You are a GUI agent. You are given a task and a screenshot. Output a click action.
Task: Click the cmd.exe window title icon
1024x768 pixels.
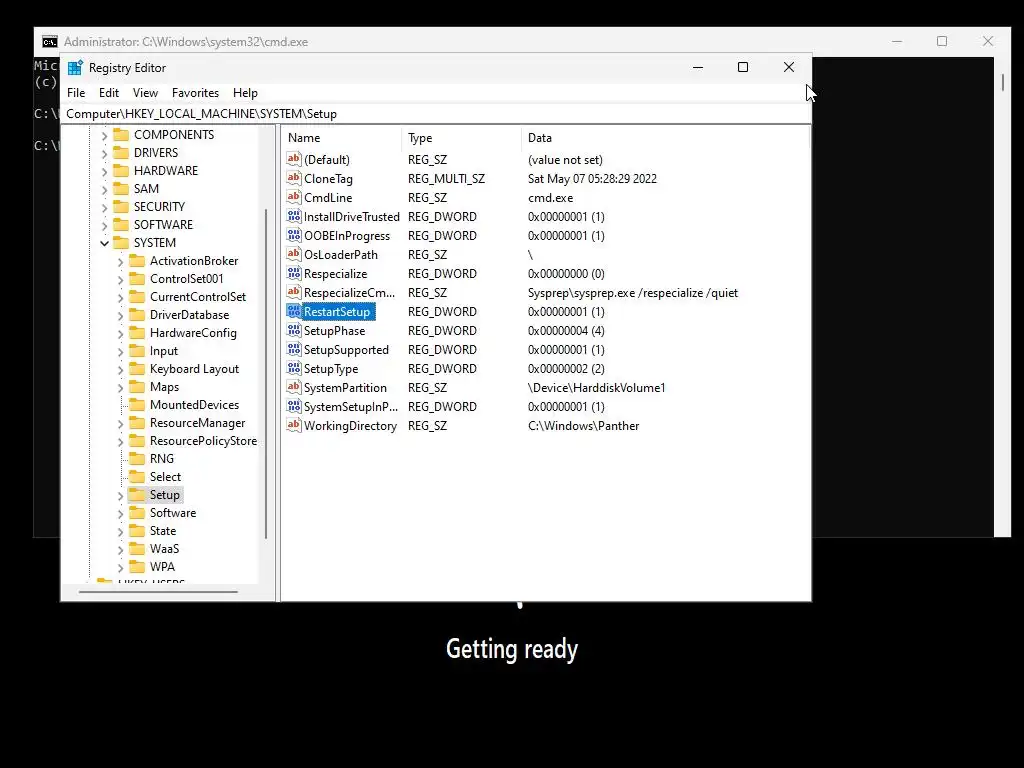[x=50, y=42]
